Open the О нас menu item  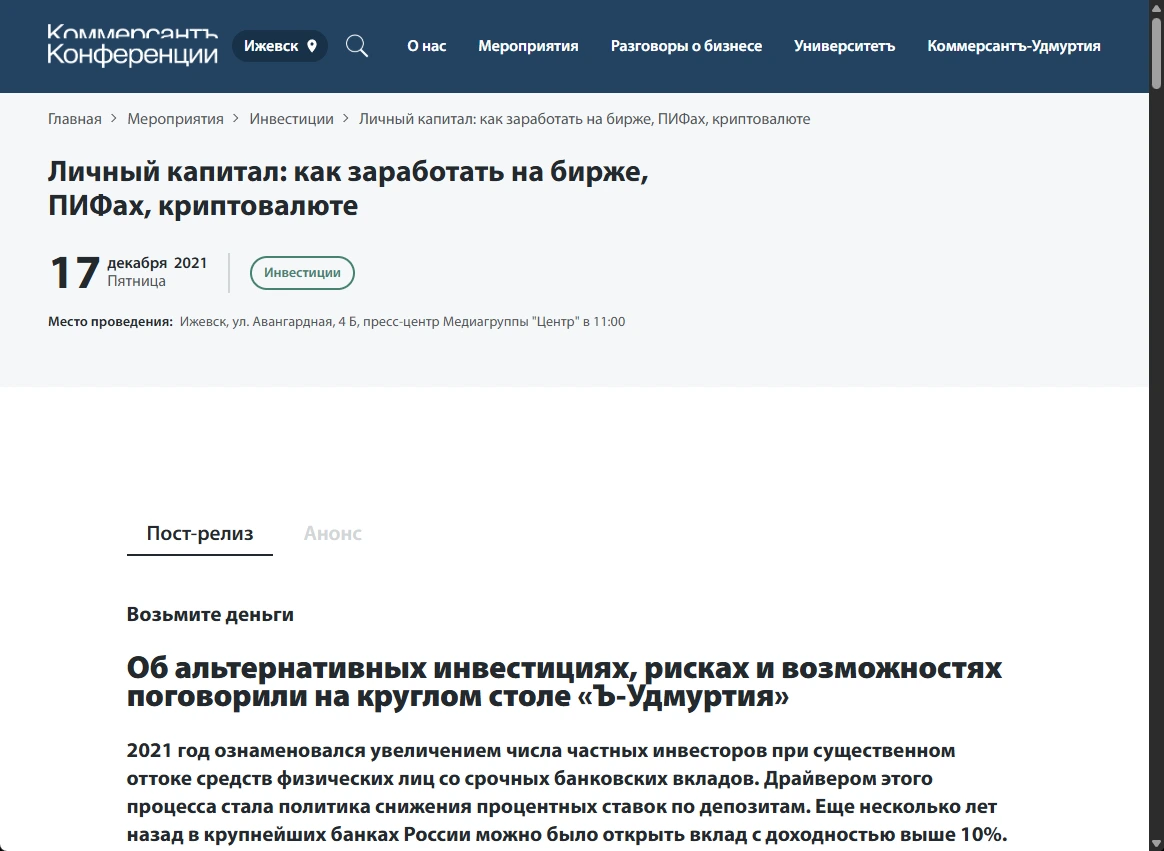[427, 46]
